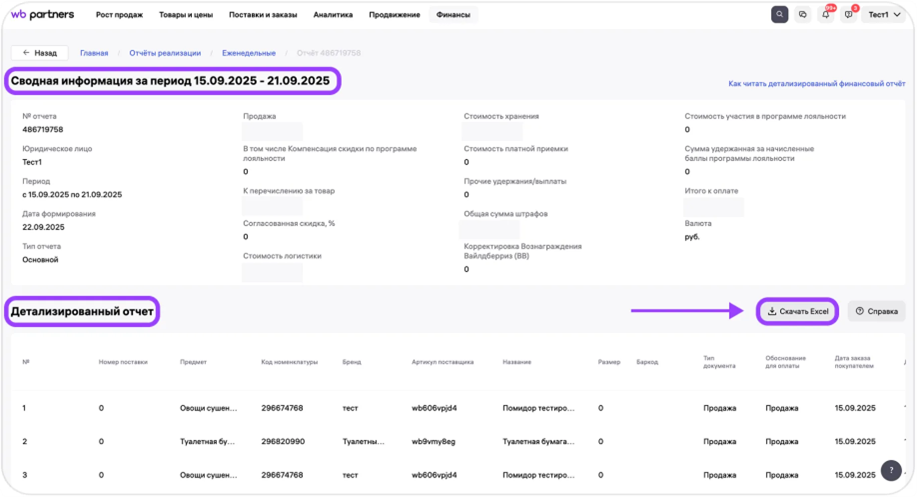Open the Продвижение menu

394,15
